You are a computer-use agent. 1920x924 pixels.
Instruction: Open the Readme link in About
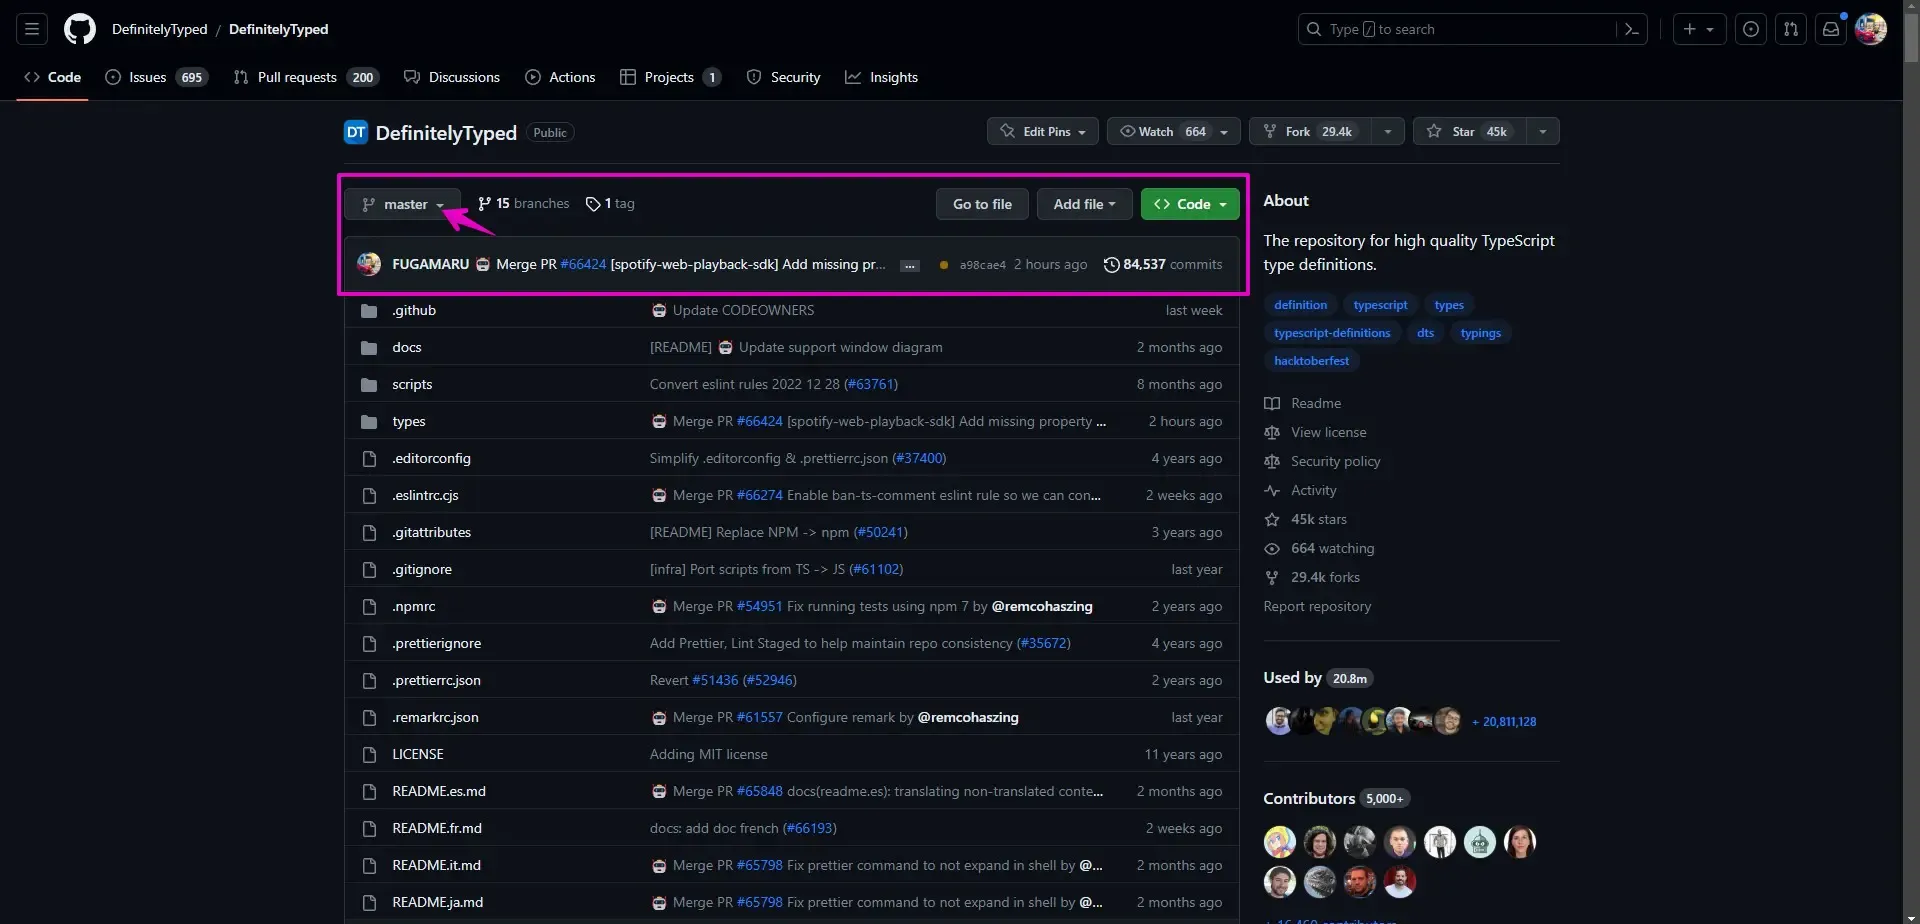[x=1303, y=403]
